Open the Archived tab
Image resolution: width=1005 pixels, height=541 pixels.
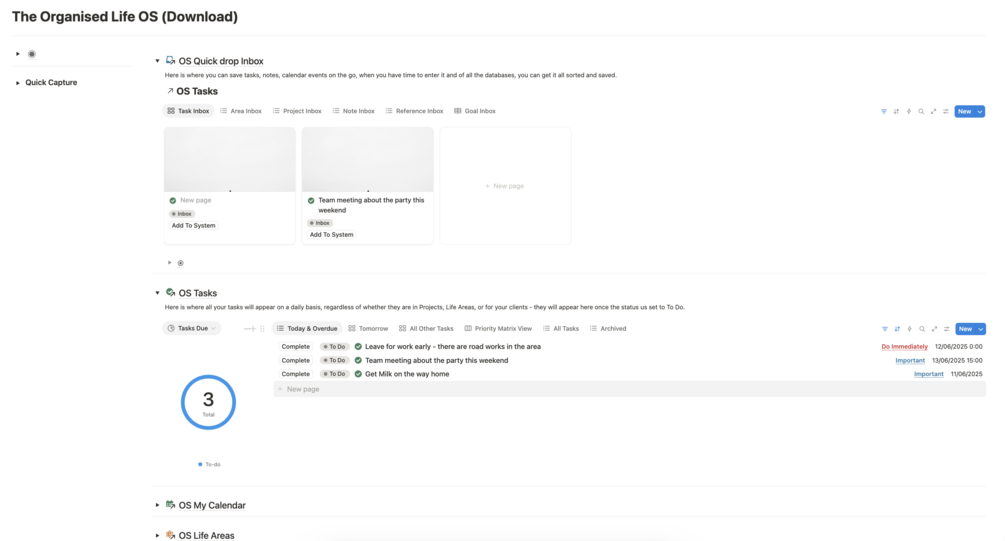click(608, 328)
